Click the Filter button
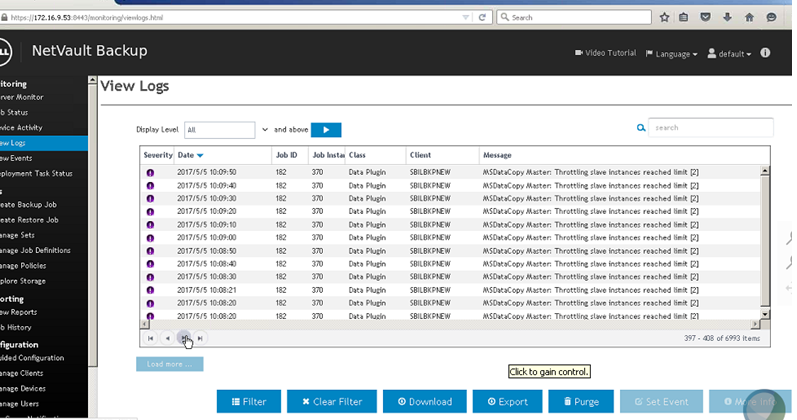The width and height of the screenshot is (797, 420). tap(249, 402)
